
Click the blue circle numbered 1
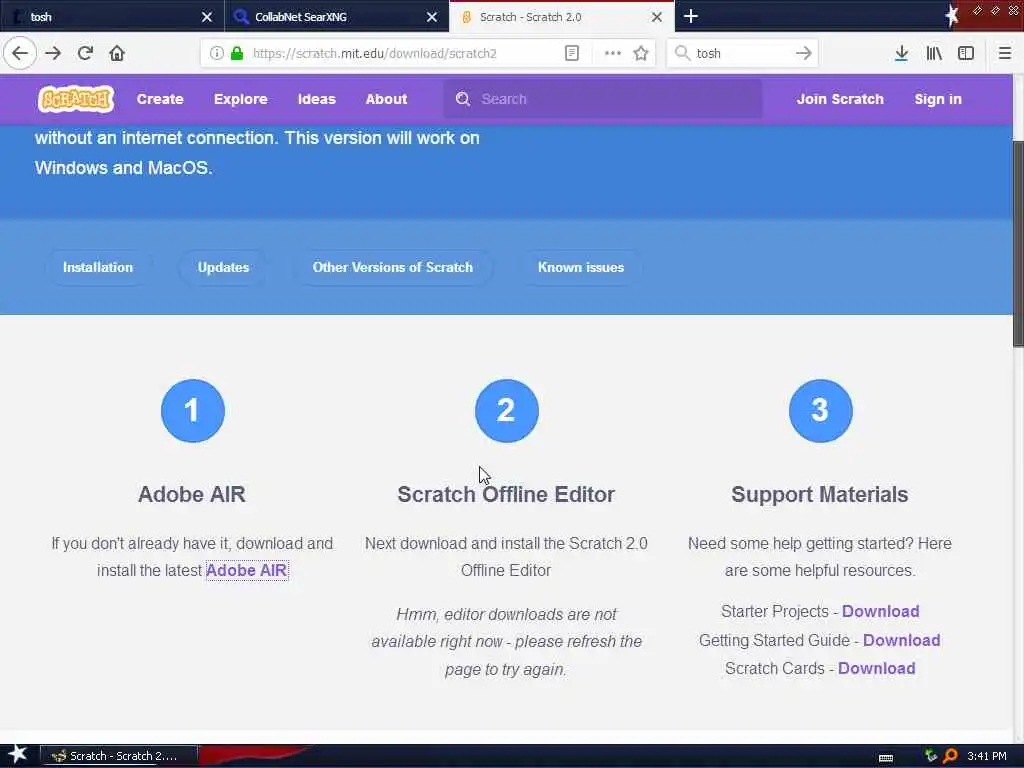pyautogui.click(x=193, y=411)
